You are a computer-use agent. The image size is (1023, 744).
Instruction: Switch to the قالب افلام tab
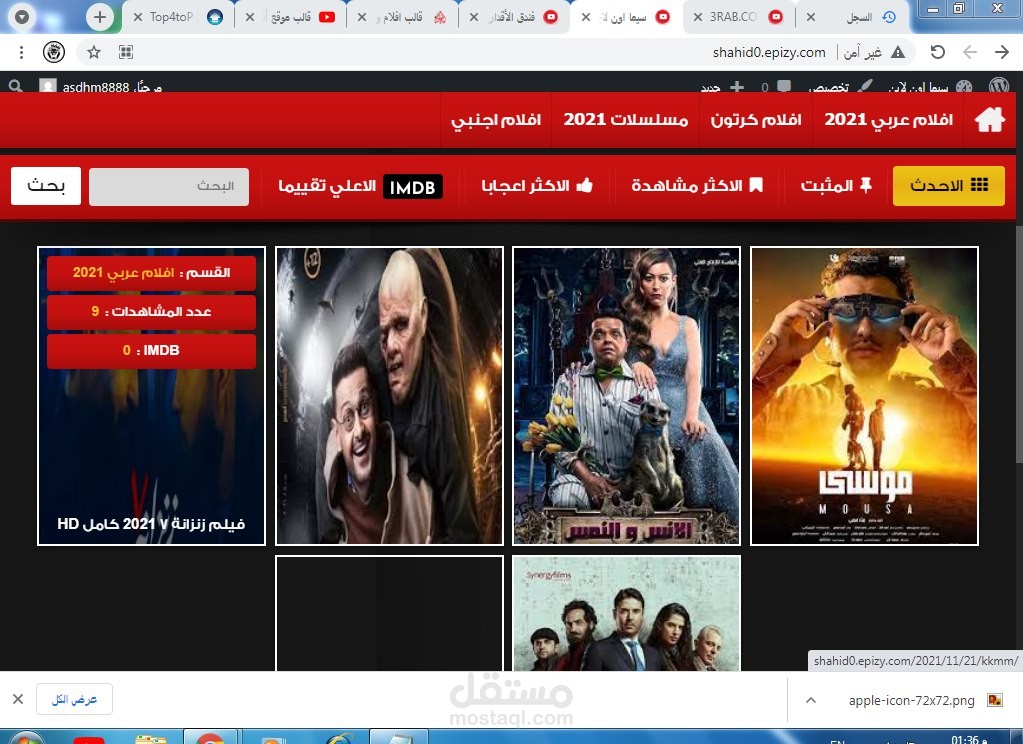point(403,17)
